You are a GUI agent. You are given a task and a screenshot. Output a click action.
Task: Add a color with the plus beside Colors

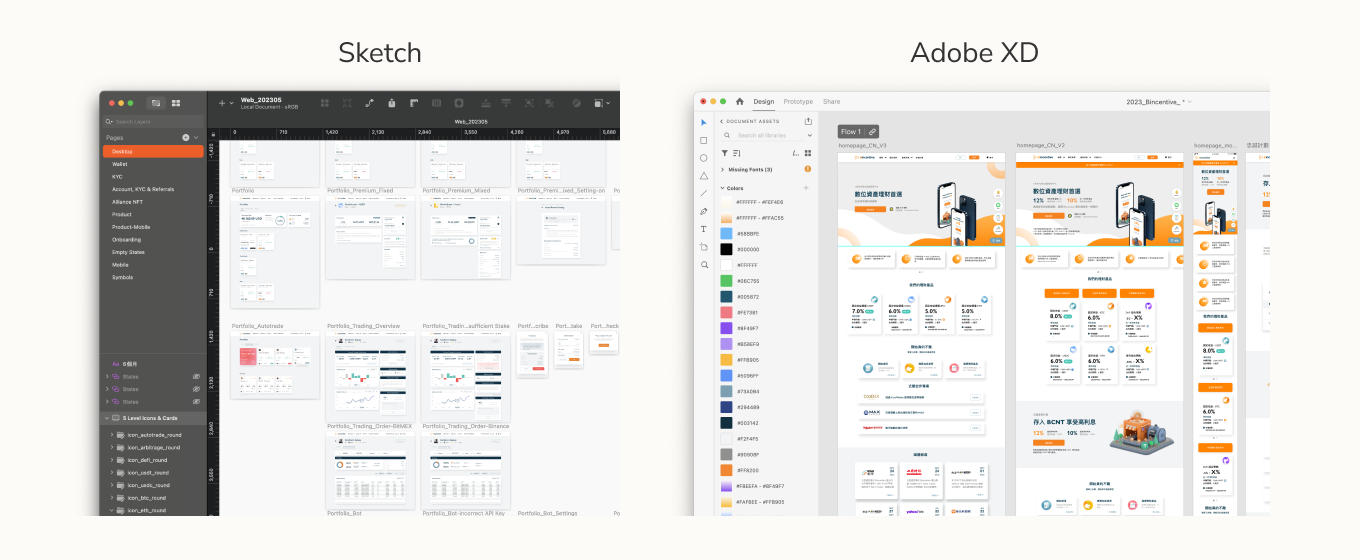(x=807, y=187)
